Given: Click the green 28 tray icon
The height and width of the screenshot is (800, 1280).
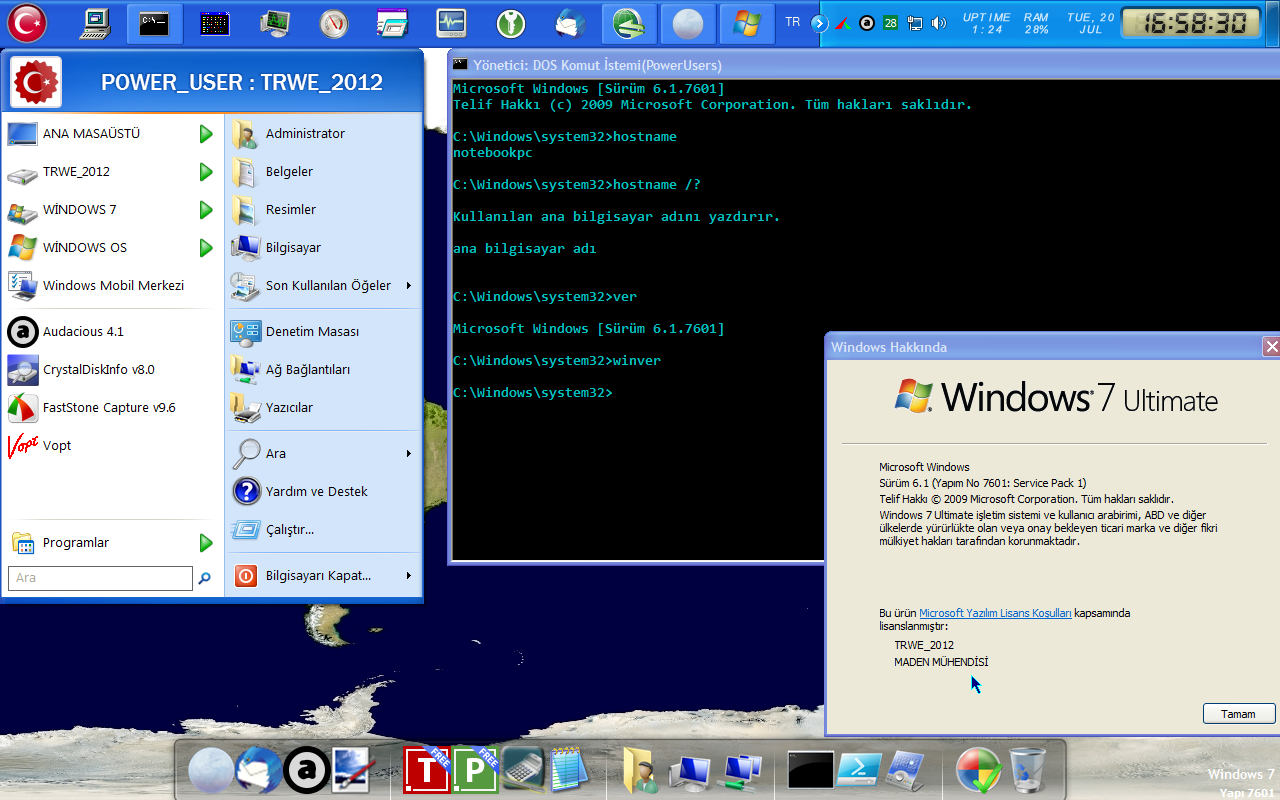Looking at the screenshot, I should 890,22.
